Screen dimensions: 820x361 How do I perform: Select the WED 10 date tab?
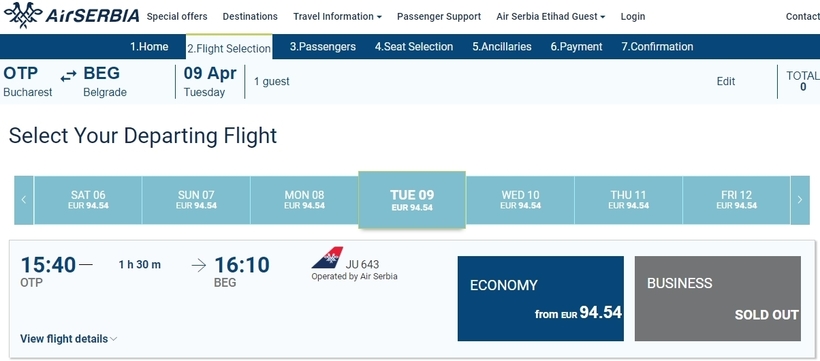click(520, 200)
